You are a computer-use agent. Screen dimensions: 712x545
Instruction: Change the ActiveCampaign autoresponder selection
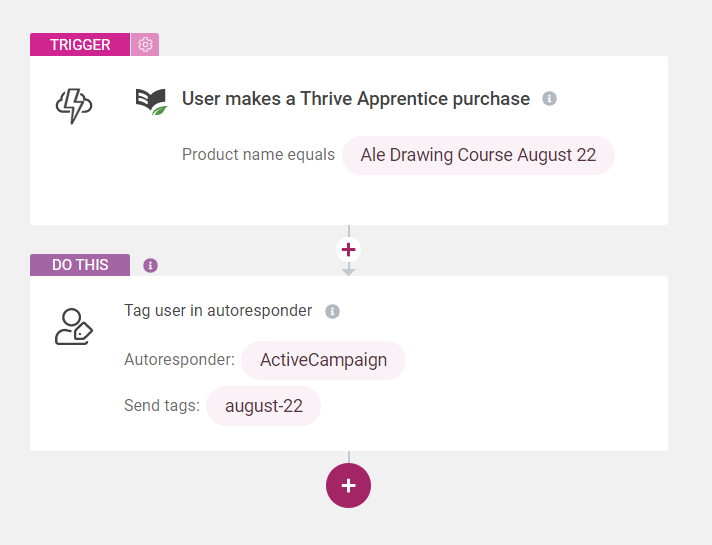tap(323, 360)
